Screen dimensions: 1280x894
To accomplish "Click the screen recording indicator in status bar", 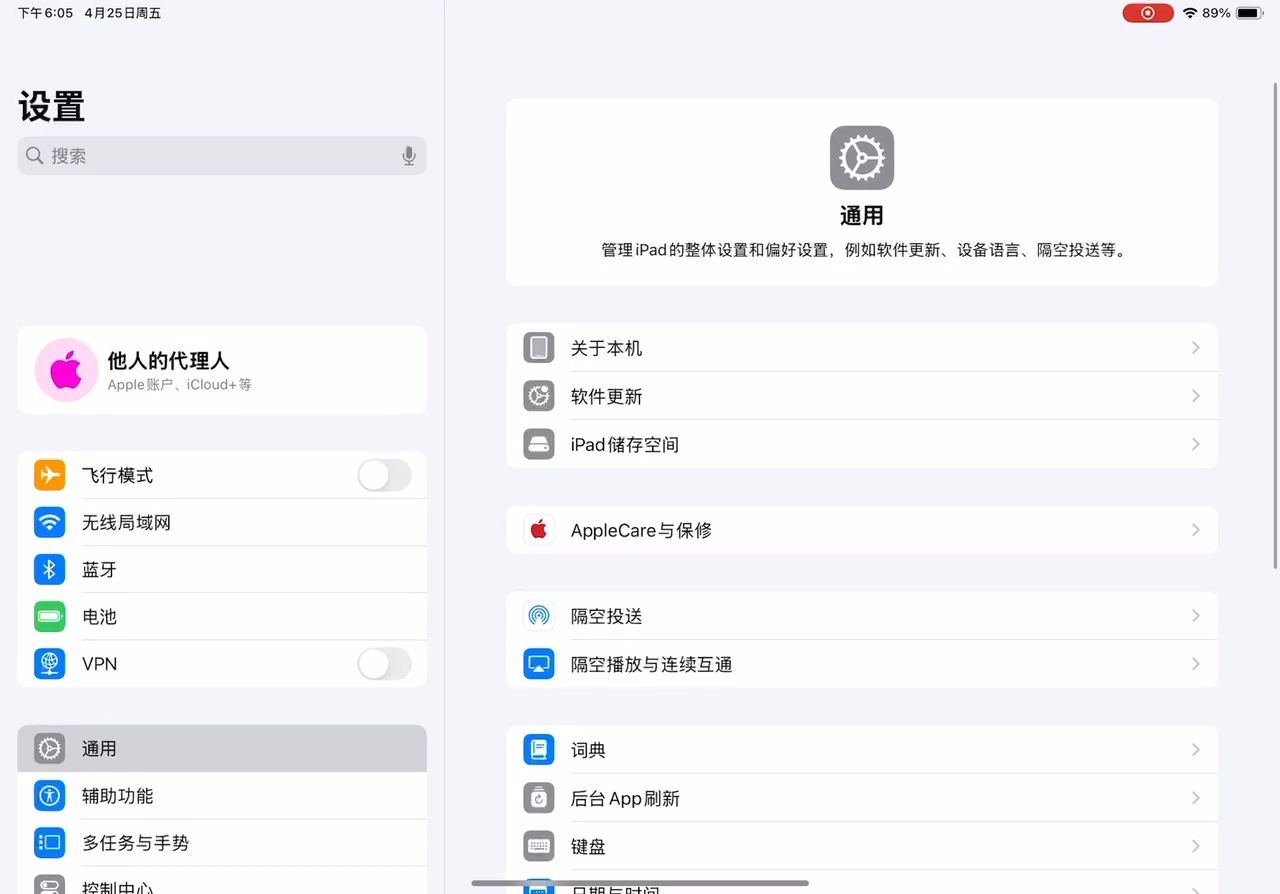I will click(x=1147, y=13).
